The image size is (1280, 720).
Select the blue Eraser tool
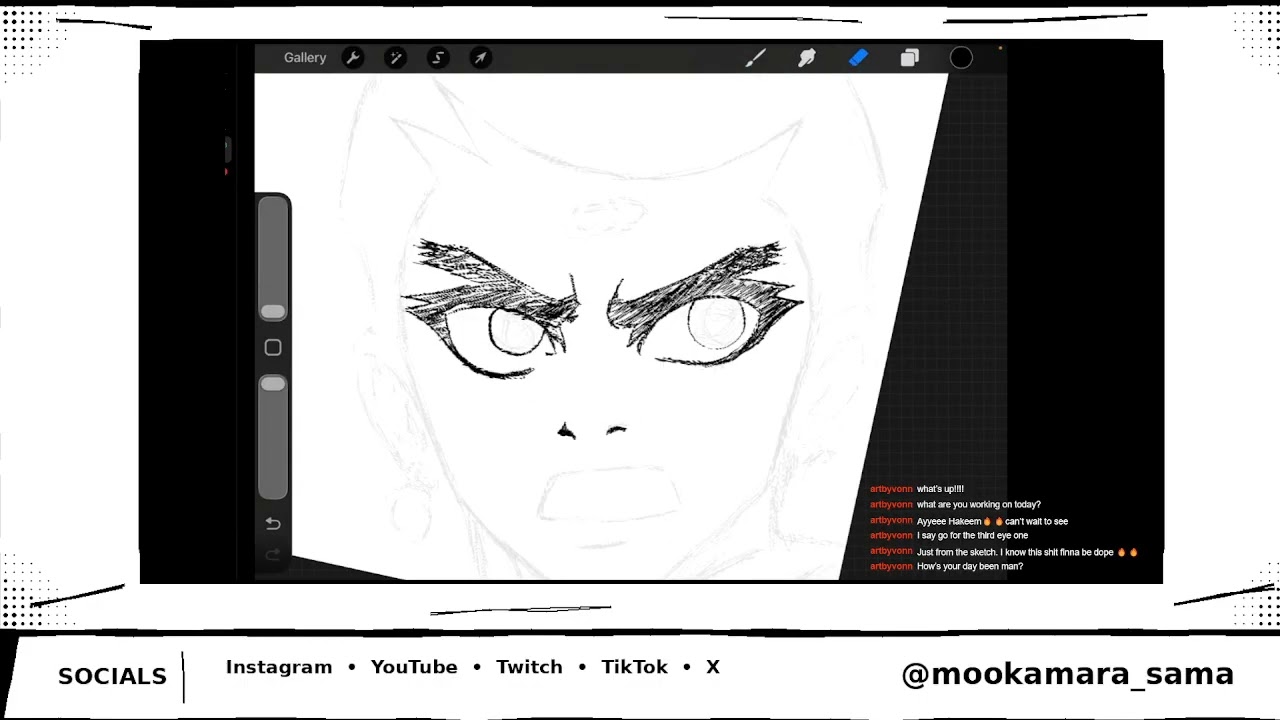point(858,58)
